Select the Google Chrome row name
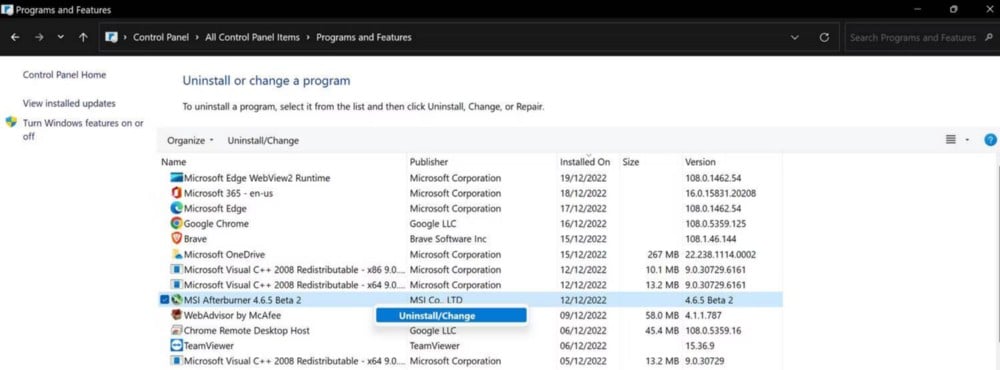The width and height of the screenshot is (1000, 370). (x=216, y=224)
